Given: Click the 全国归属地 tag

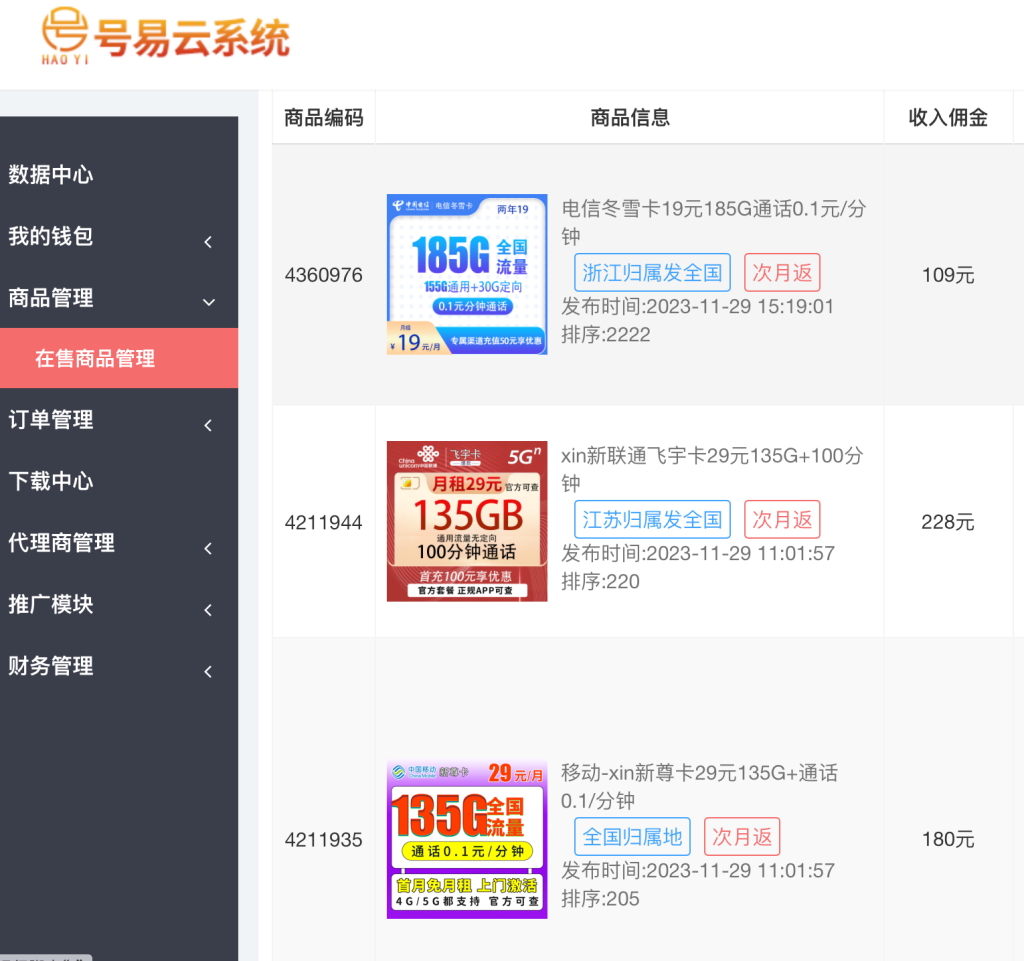Looking at the screenshot, I should (x=632, y=837).
